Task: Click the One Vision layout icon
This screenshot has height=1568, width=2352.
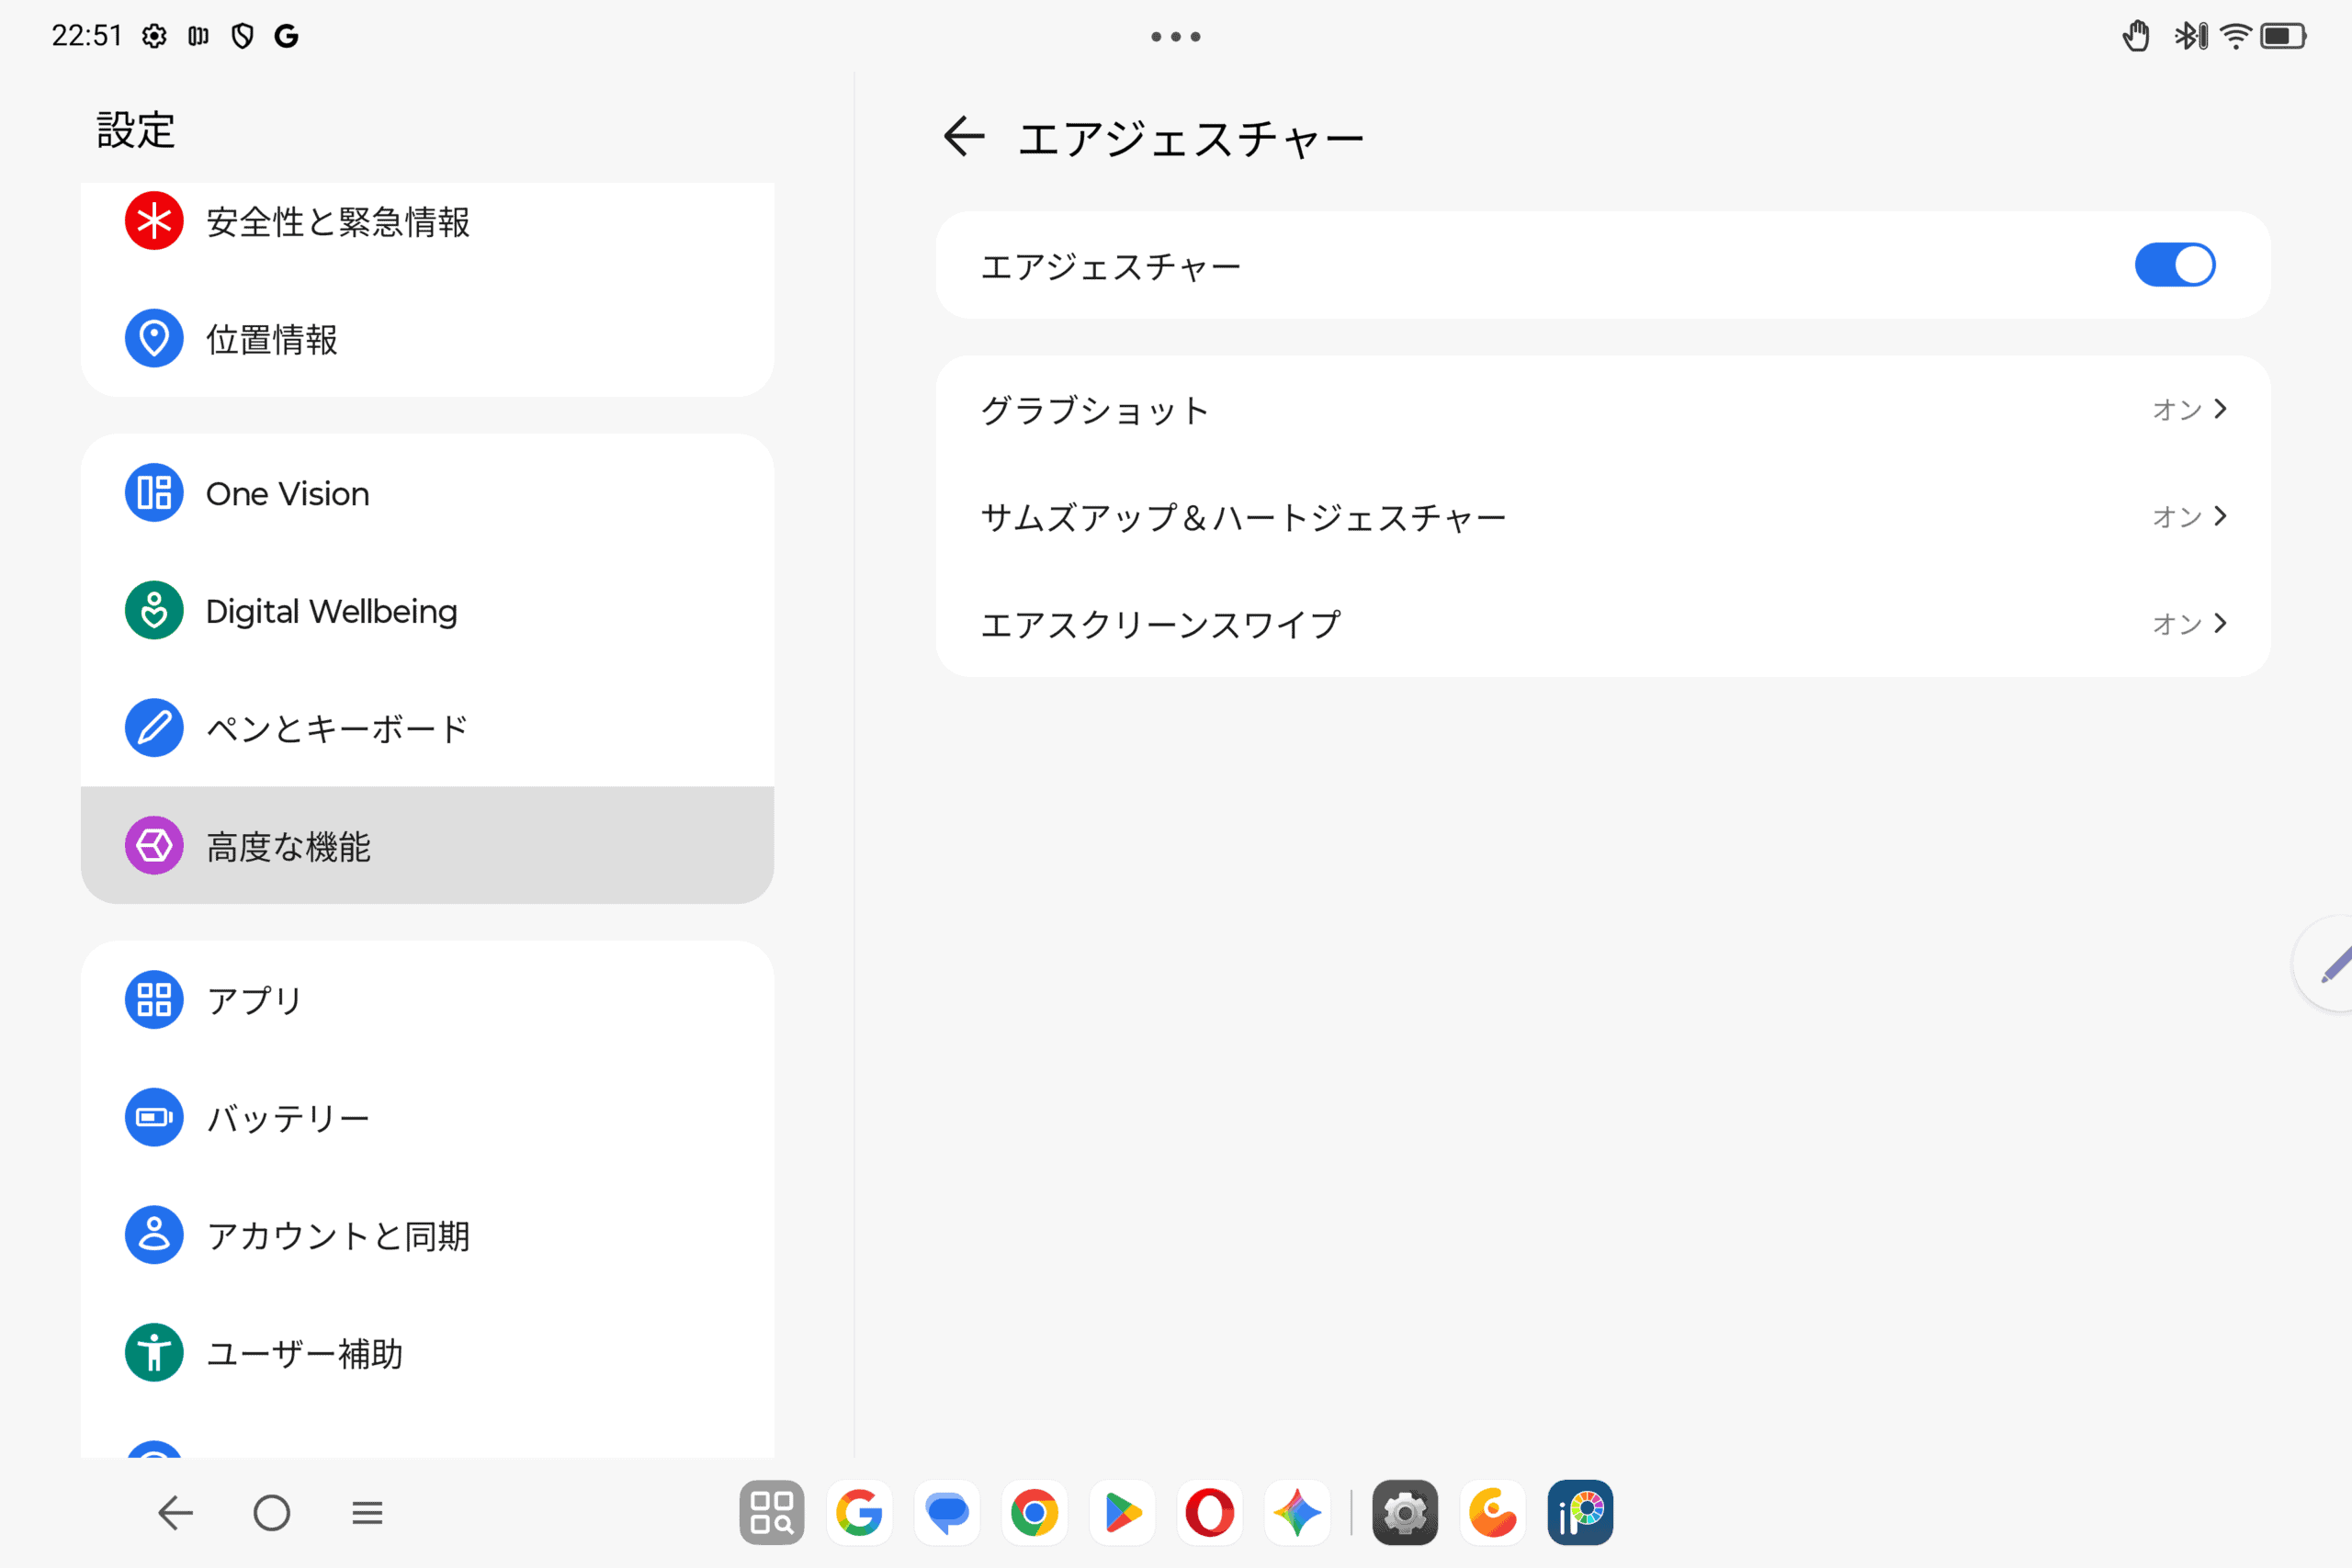Action: [x=154, y=492]
